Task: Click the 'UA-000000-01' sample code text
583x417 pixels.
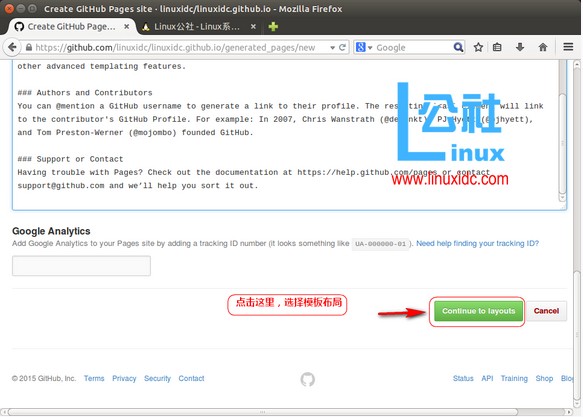Action: point(380,244)
